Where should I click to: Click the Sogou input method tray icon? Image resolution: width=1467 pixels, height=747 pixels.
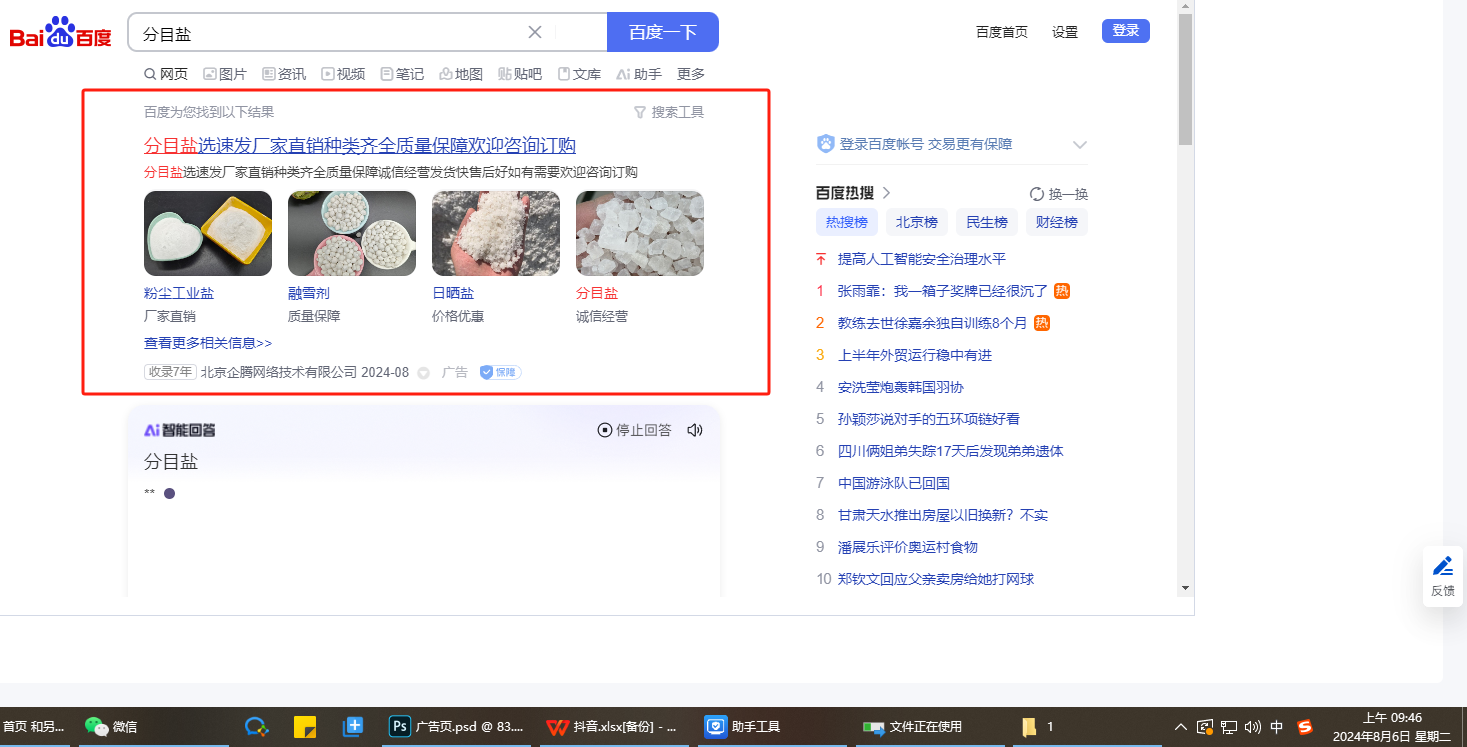pos(1304,727)
